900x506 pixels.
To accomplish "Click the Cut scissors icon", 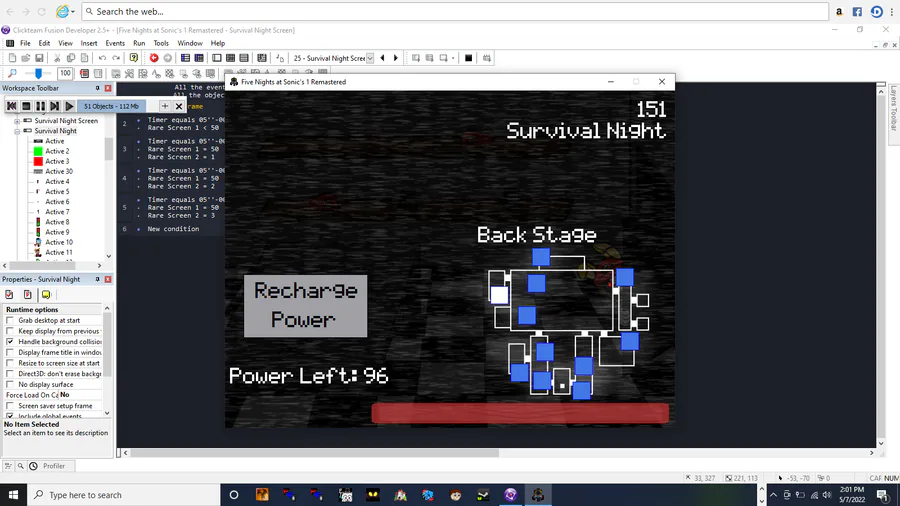I will coord(57,58).
